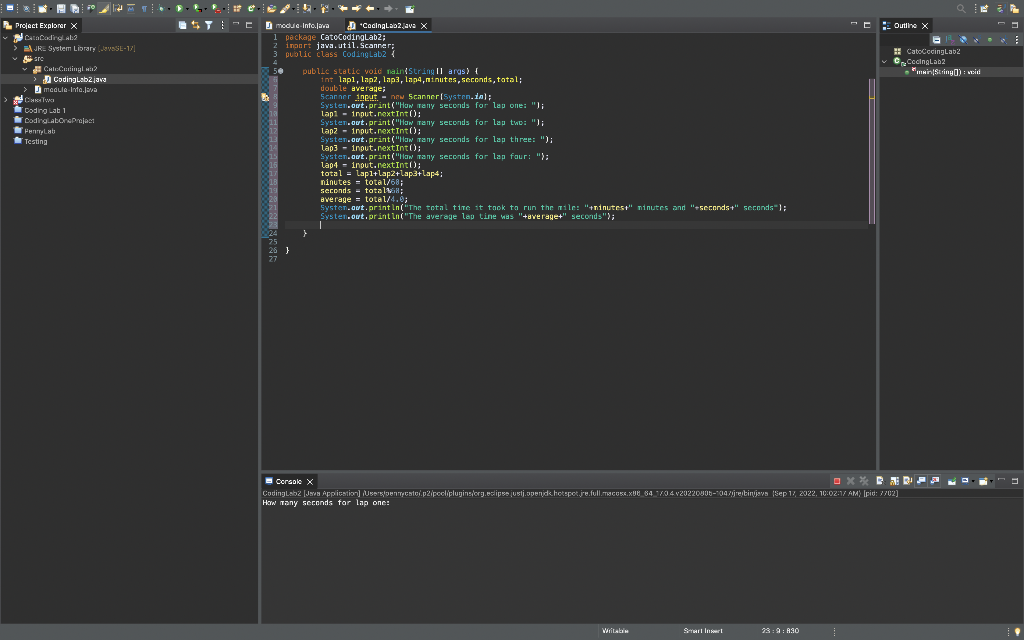Open the Run External Tools icon

[216, 8]
